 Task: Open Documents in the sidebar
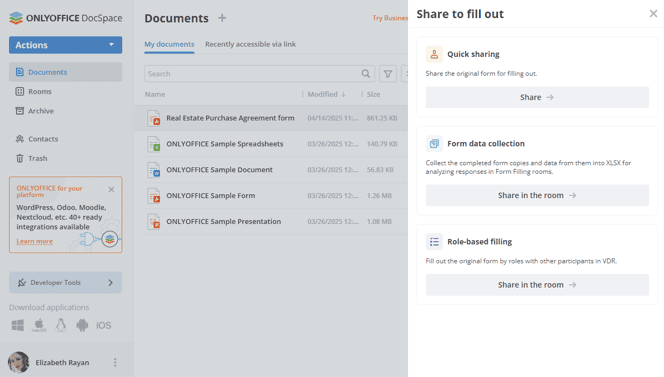coord(66,72)
